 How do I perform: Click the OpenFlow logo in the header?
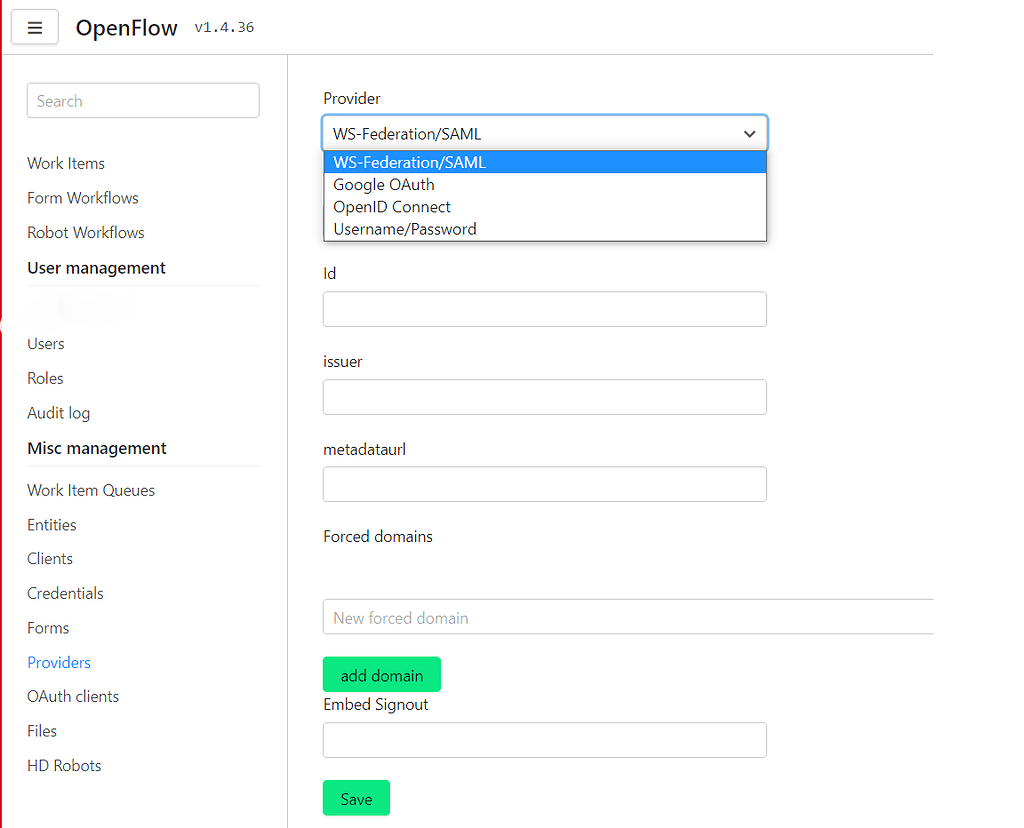[126, 27]
